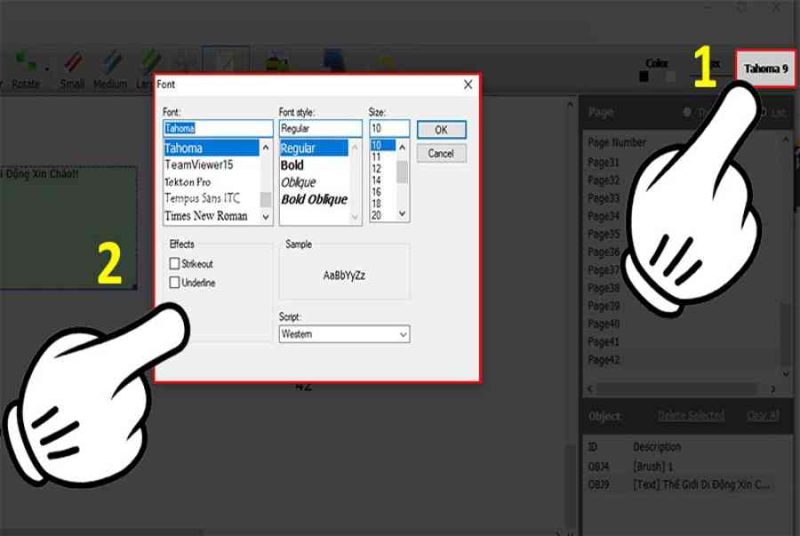Viewport: 800px width, 536px height.
Task: Choose the Medium blue pen tool
Action: point(109,70)
